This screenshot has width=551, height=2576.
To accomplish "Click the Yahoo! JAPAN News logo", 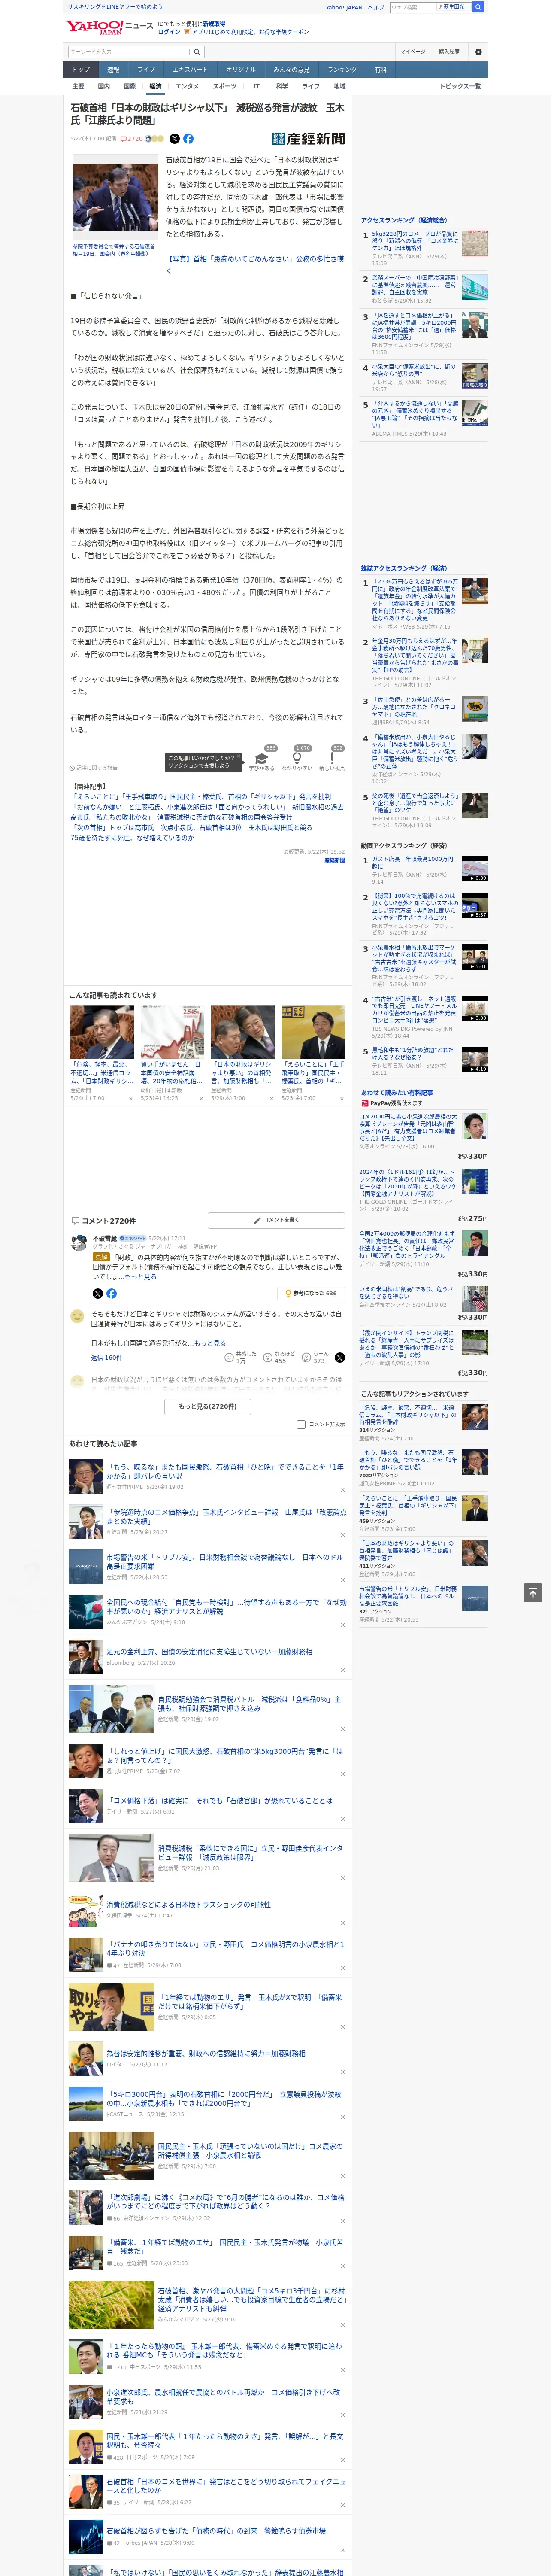I will pyautogui.click(x=110, y=26).
